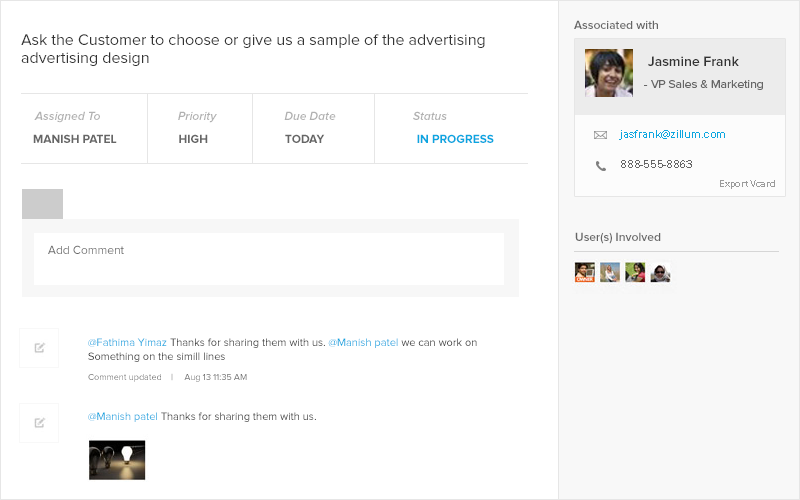Open the Status field showing In Progress

[455, 139]
